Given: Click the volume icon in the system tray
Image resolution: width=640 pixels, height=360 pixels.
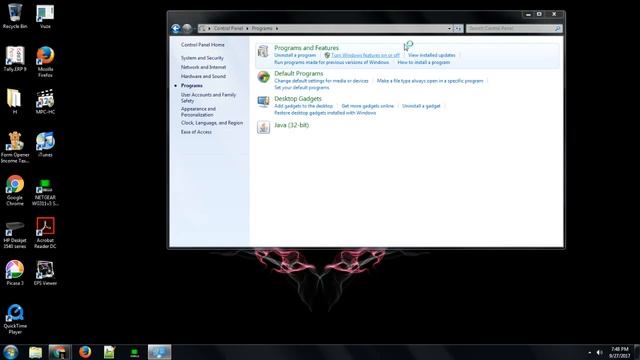Looking at the screenshot, I should [600, 352].
